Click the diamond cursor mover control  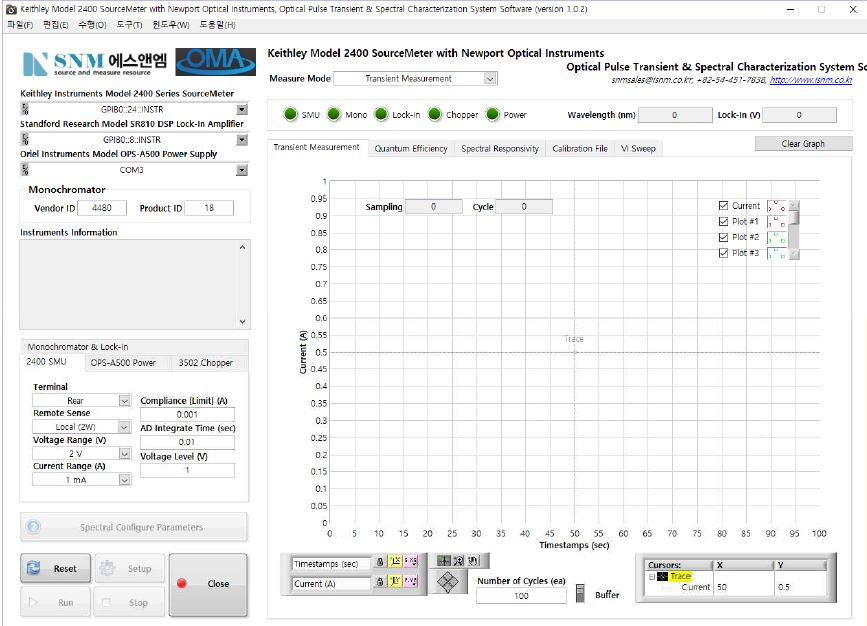[447, 582]
